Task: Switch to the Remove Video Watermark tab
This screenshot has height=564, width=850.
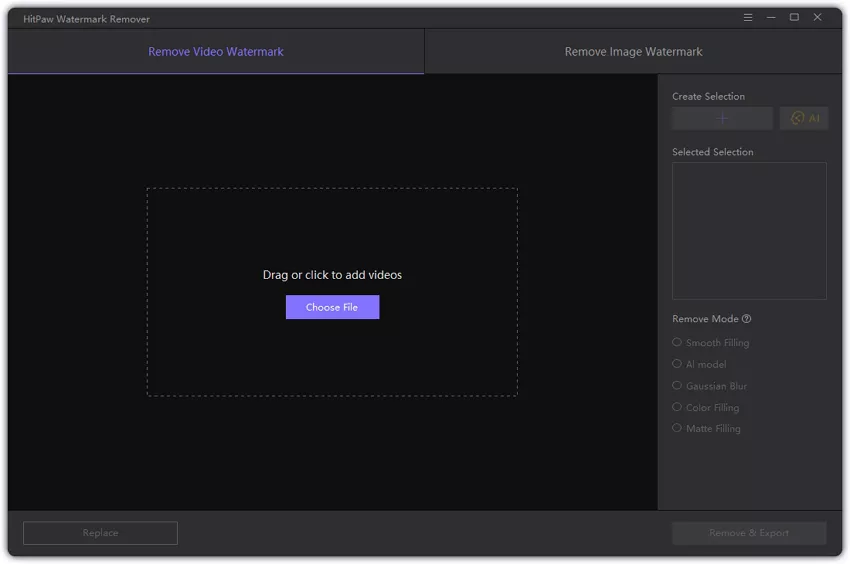Action: pos(216,52)
